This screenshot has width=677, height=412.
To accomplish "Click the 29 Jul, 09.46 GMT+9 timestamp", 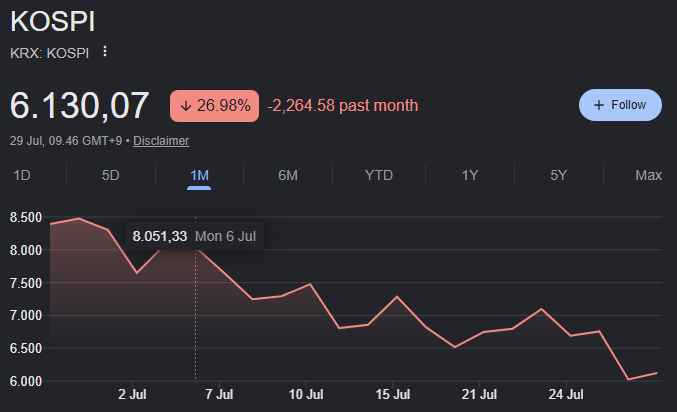I will tap(66, 141).
